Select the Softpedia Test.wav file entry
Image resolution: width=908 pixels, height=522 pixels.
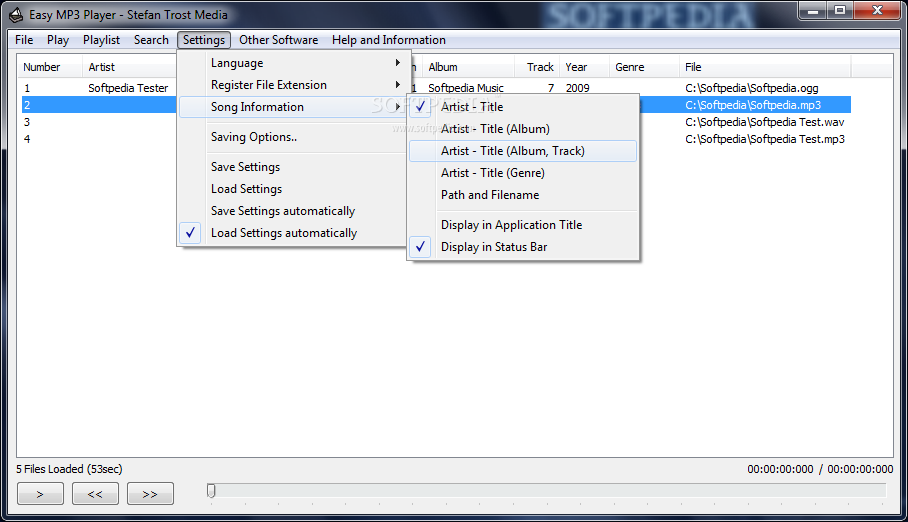tap(764, 122)
